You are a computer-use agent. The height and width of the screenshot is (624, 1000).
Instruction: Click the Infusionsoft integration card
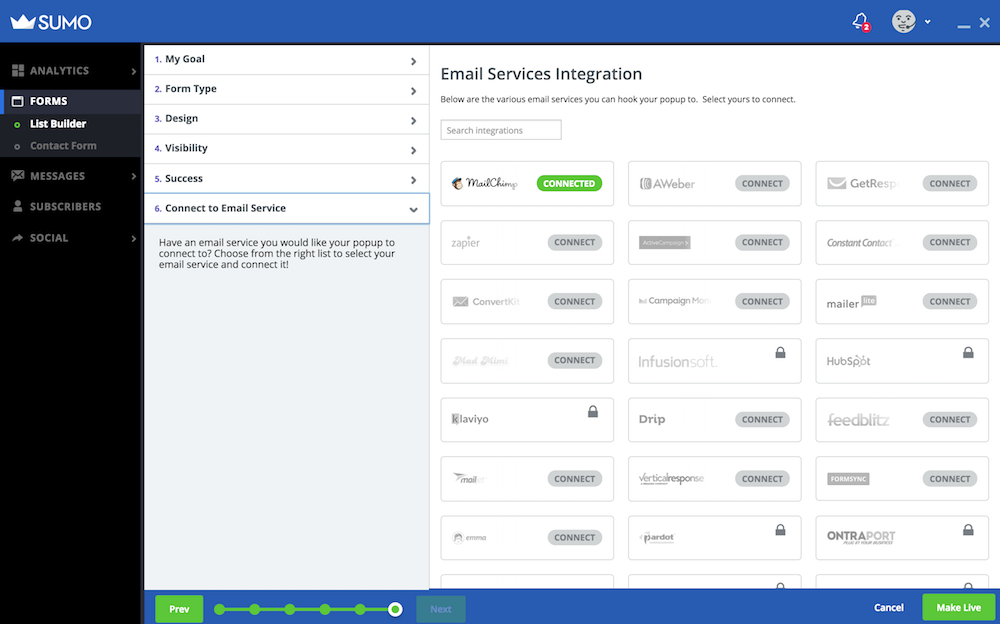click(x=714, y=360)
